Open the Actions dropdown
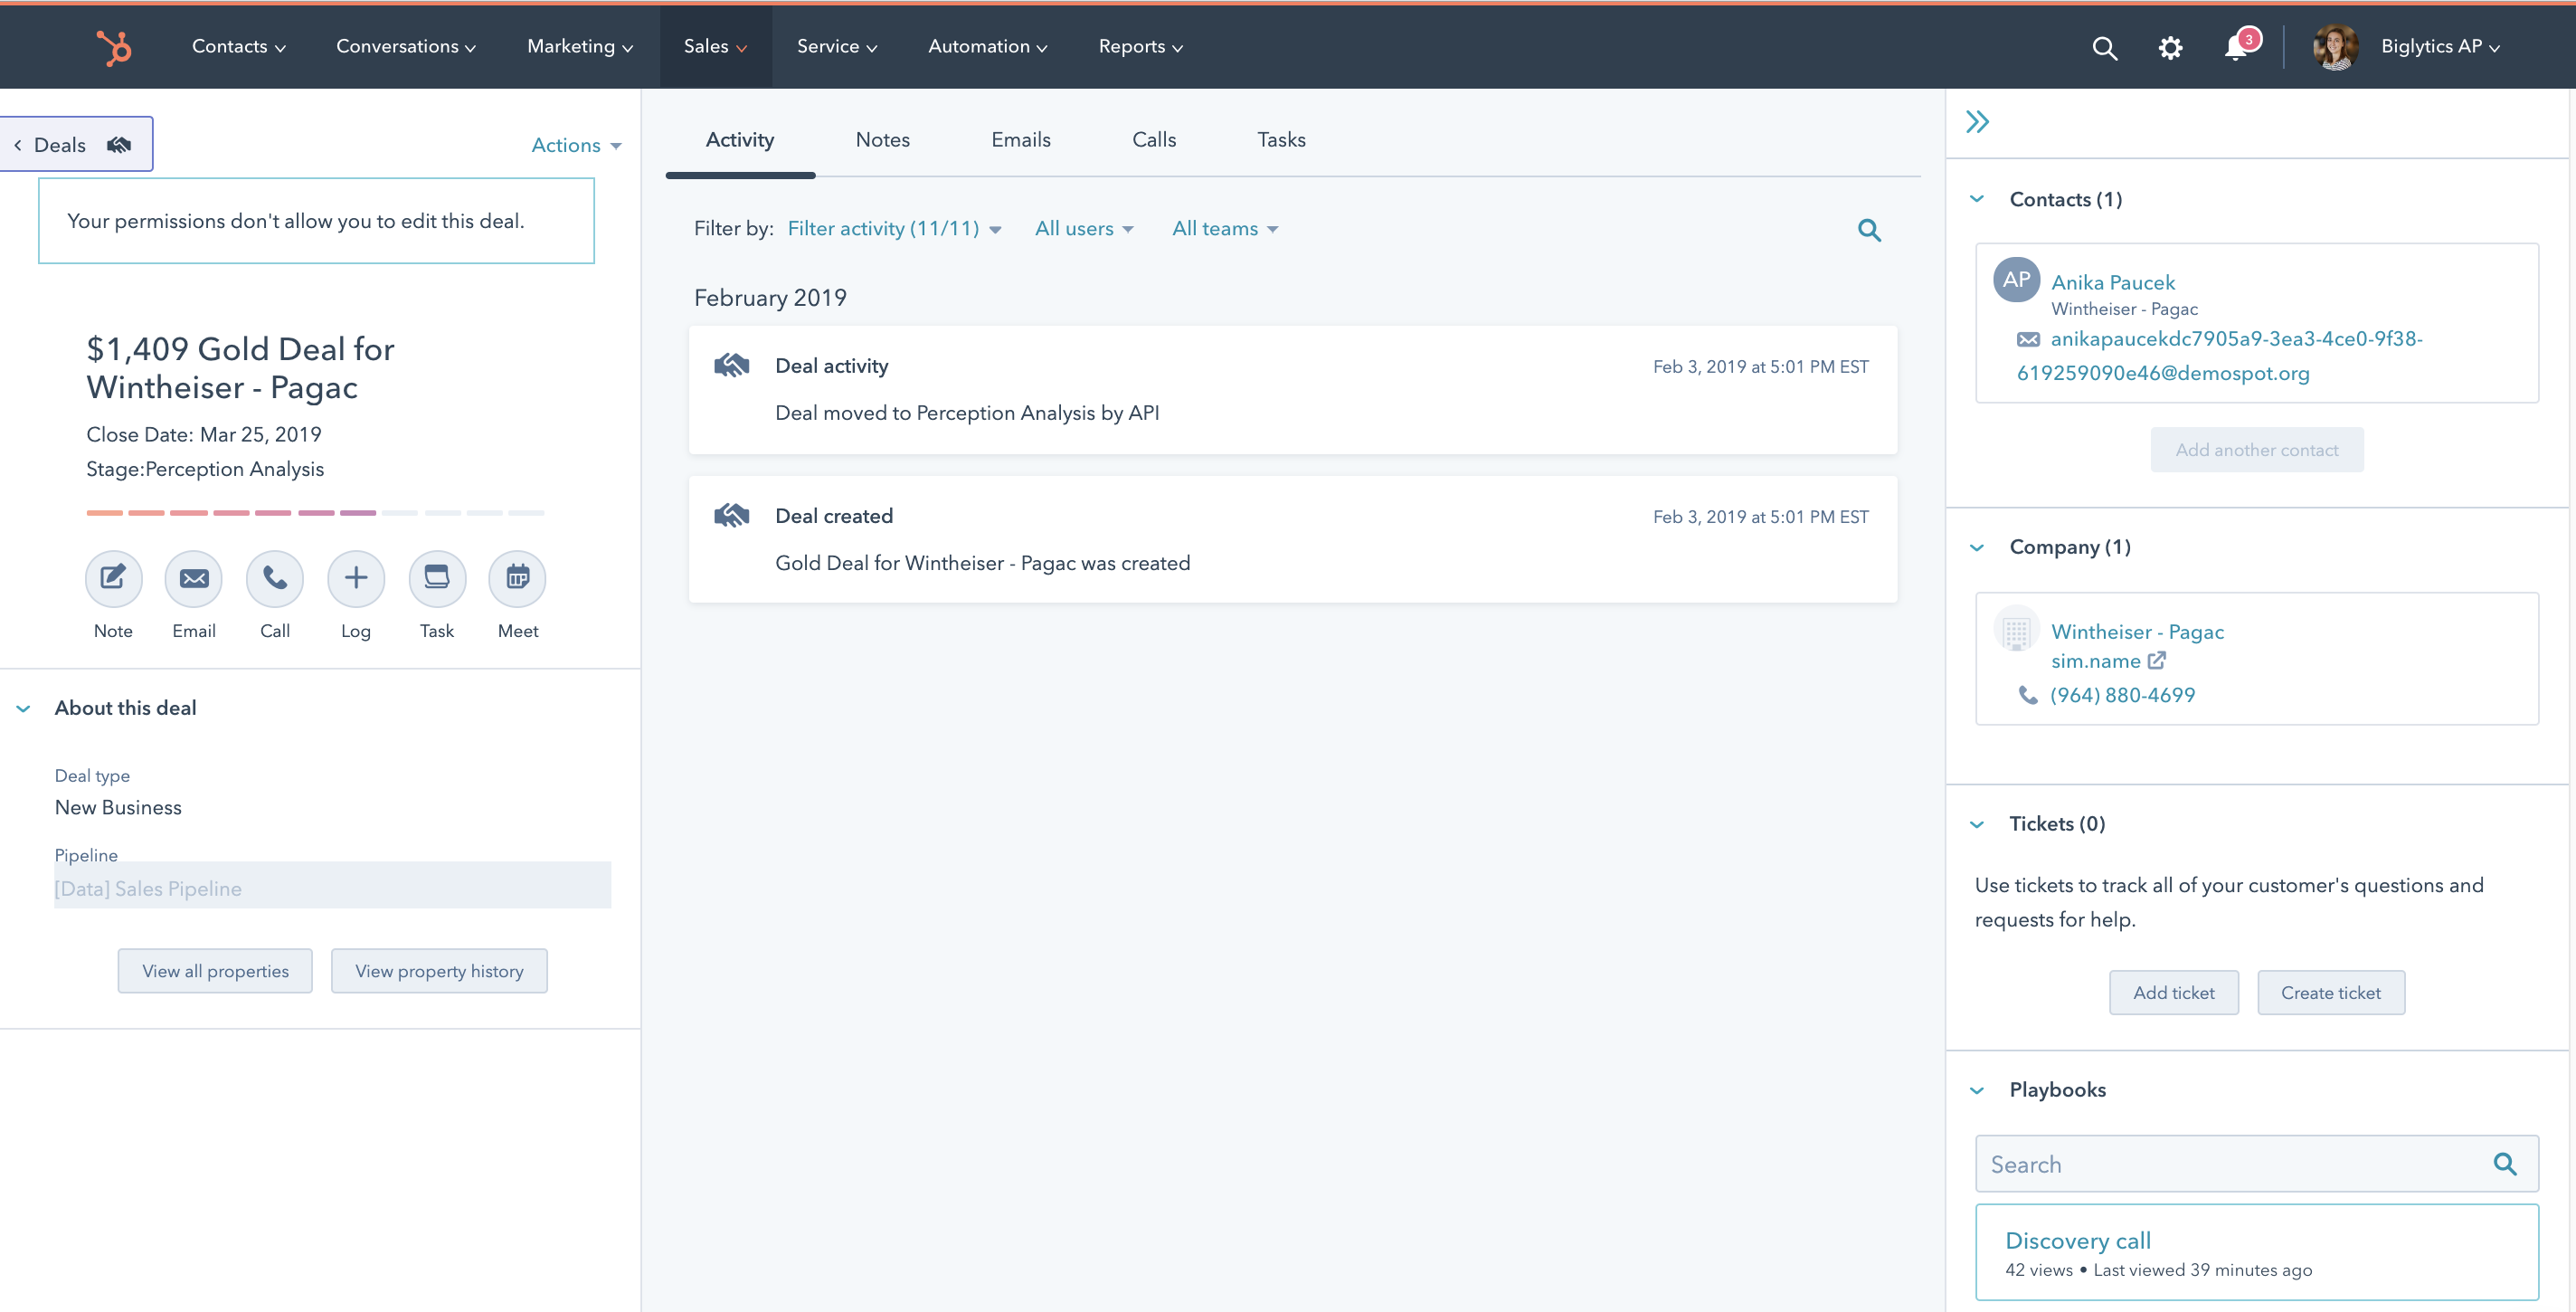Screen dimensions: 2576x1312 [576, 145]
